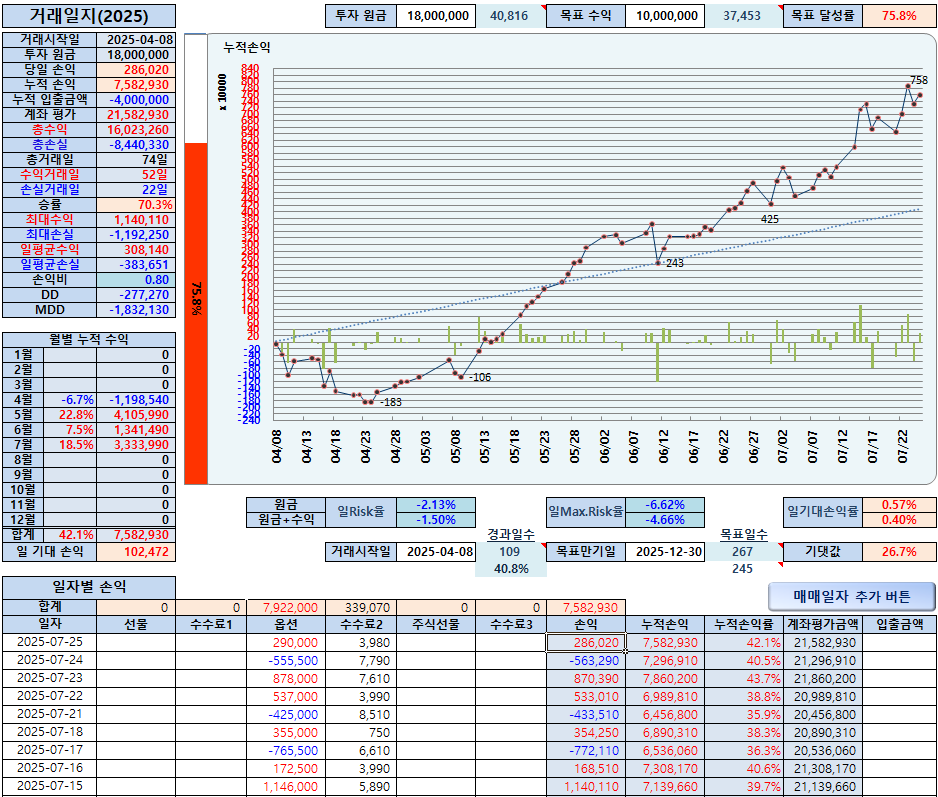Select the 거래일지(2025) title cell
Screen dimensions: 938x797
click(89, 16)
